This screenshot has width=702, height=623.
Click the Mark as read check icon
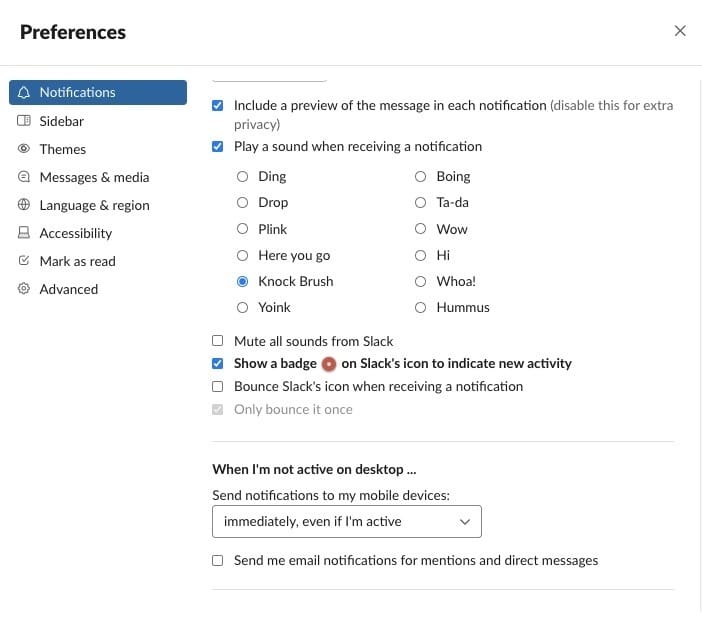pyautogui.click(x=24, y=261)
